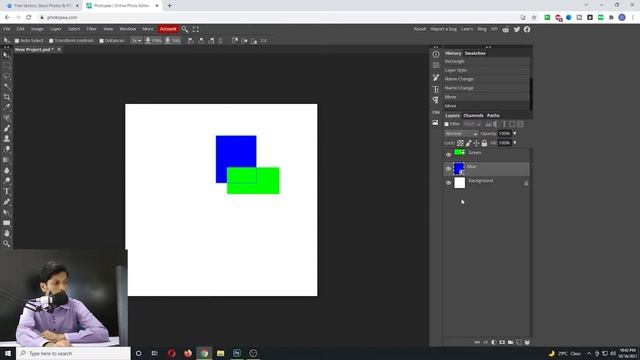Open the export scale 1x dropdown

click(136, 41)
